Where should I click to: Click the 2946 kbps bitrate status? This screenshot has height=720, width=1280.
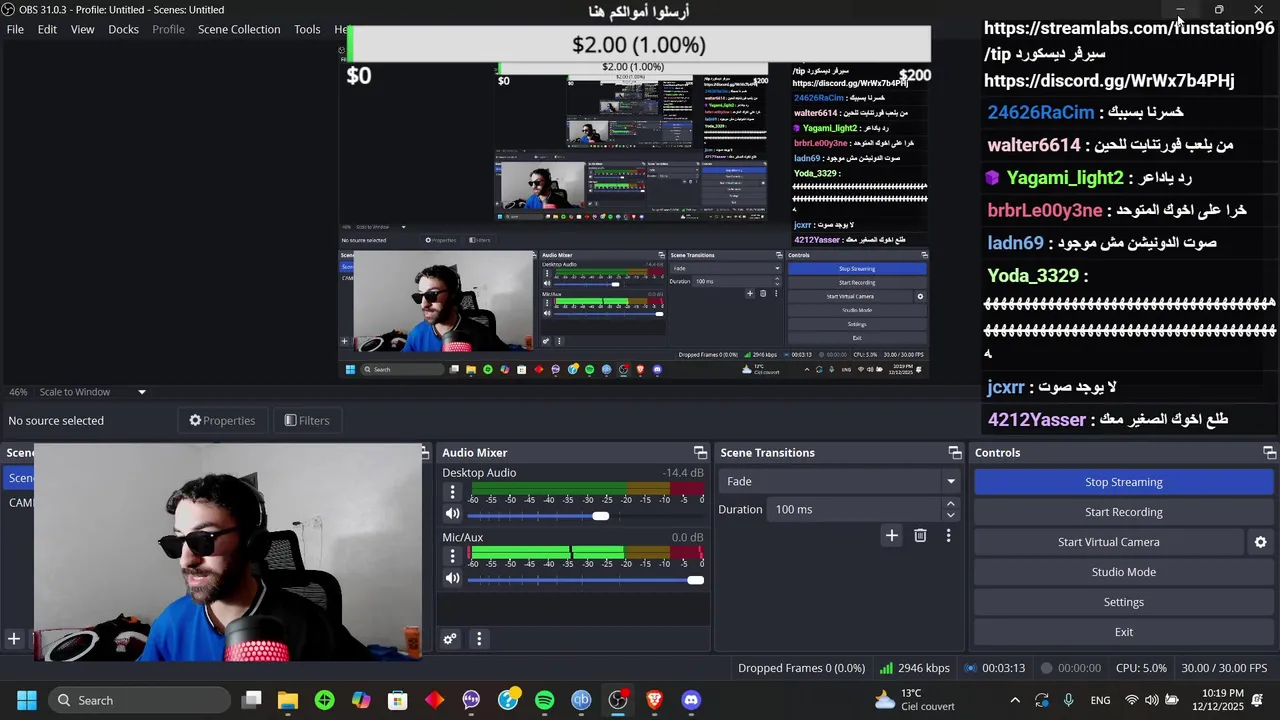tap(914, 668)
